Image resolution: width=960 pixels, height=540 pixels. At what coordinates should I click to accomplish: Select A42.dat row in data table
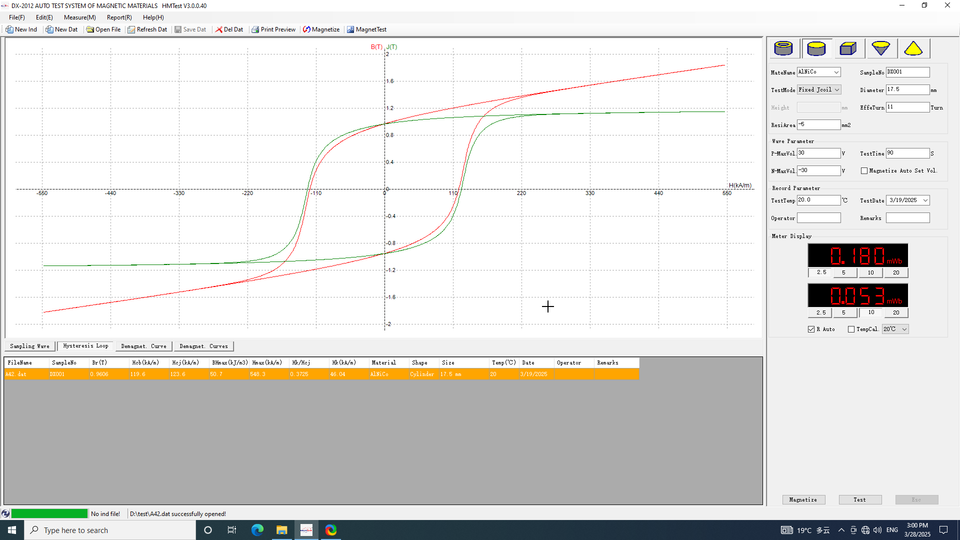click(x=321, y=374)
